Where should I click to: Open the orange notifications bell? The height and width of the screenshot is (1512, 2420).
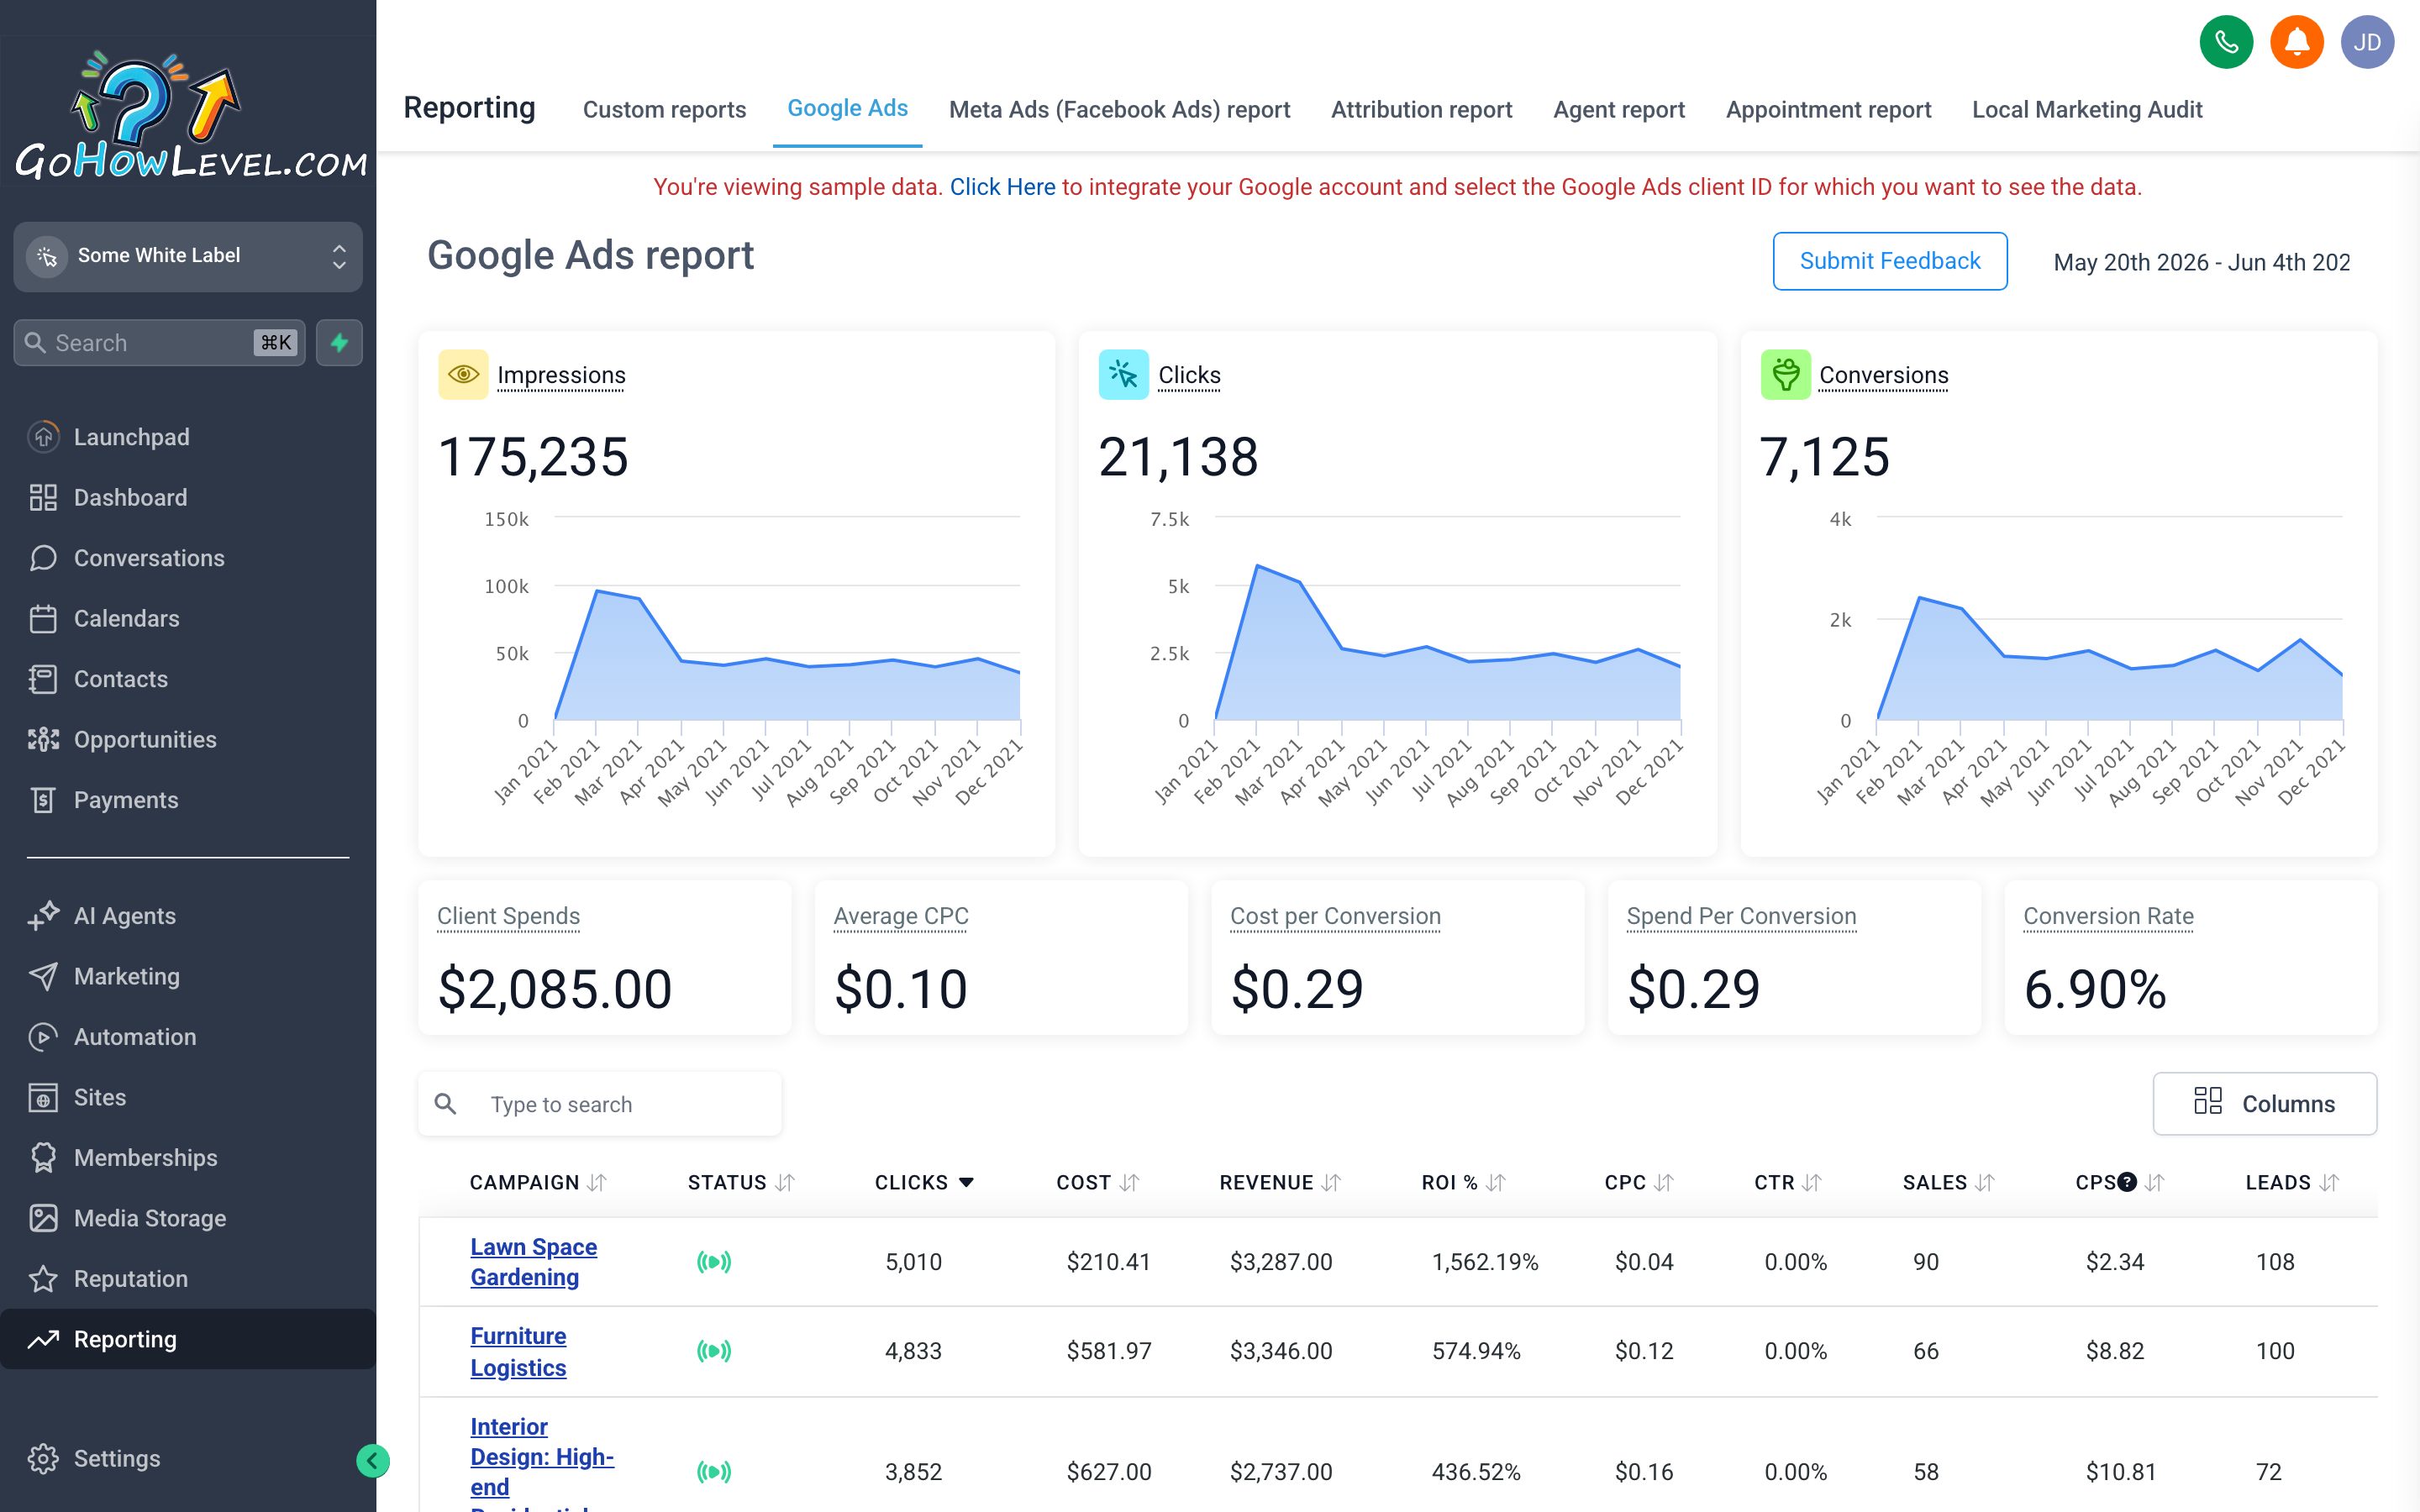click(2296, 42)
